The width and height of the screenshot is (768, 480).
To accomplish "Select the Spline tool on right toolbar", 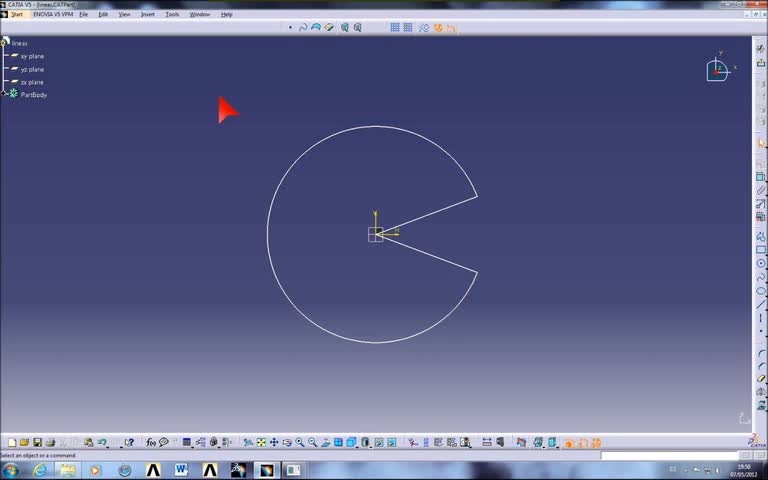I will 761,277.
